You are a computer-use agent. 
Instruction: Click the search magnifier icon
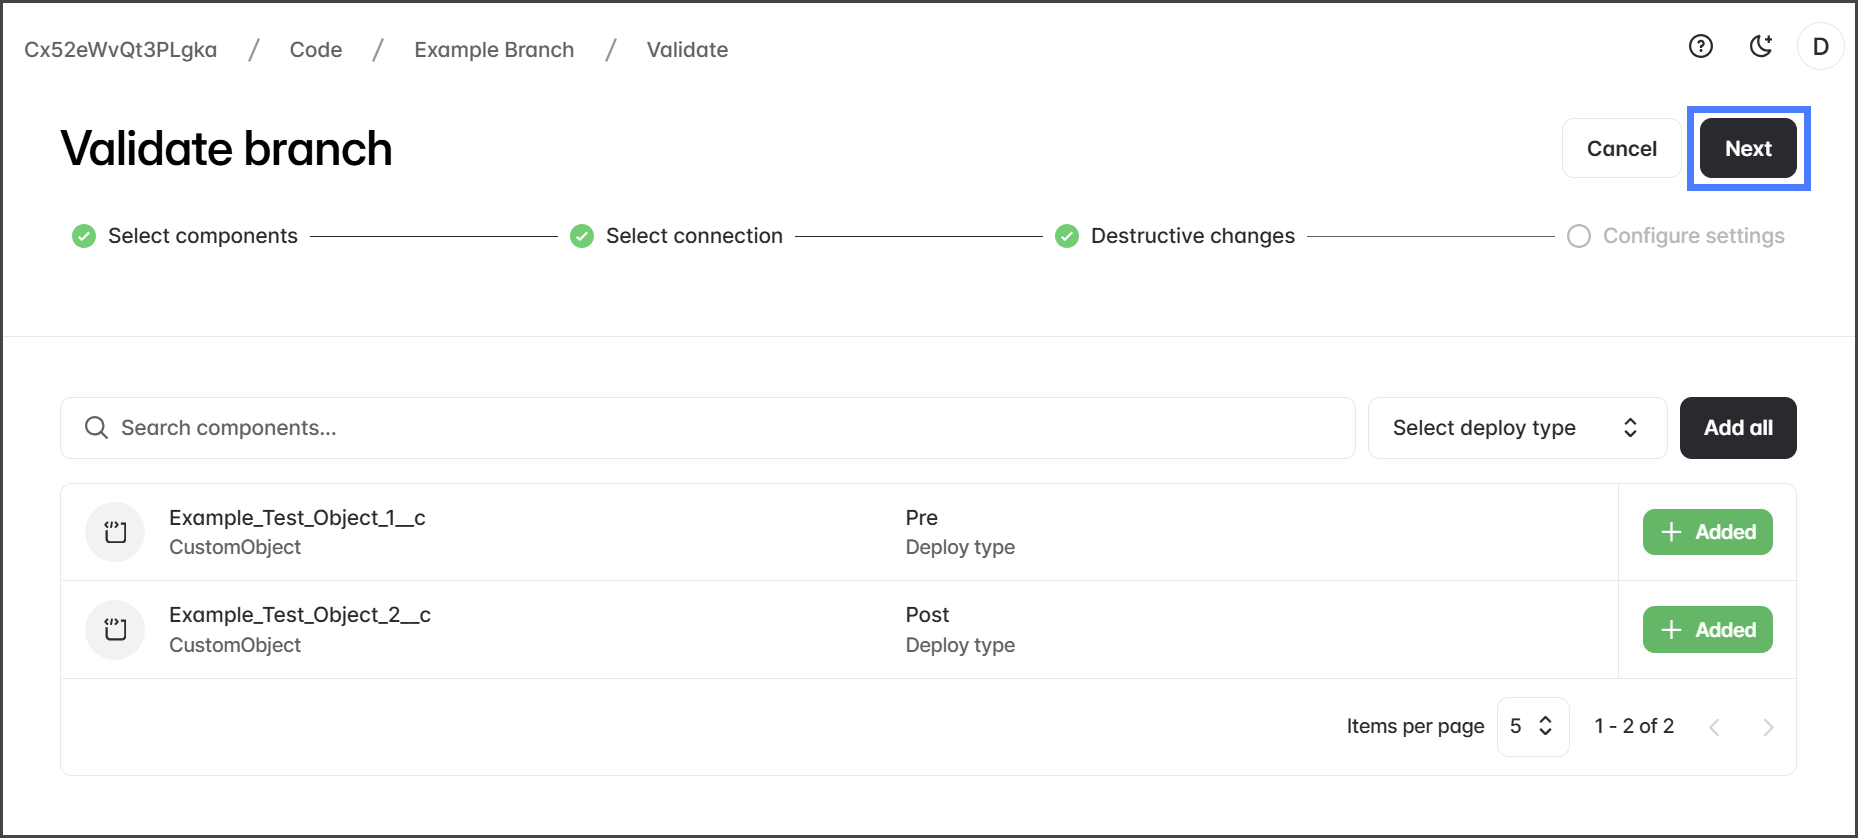(96, 428)
